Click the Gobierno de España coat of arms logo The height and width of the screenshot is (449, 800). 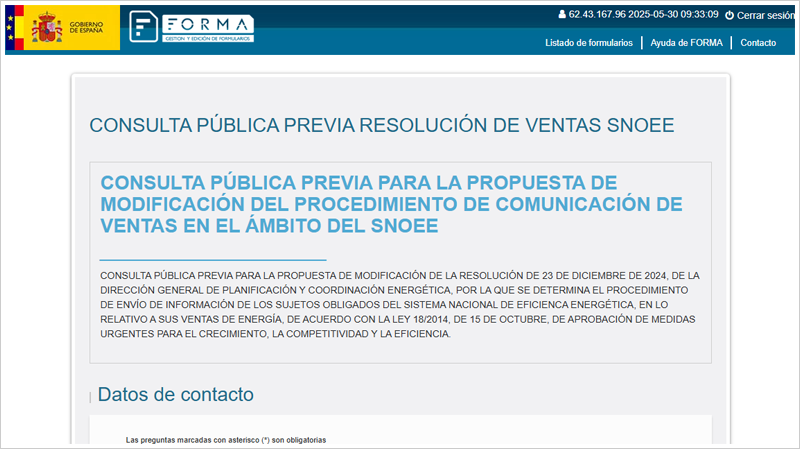47,28
